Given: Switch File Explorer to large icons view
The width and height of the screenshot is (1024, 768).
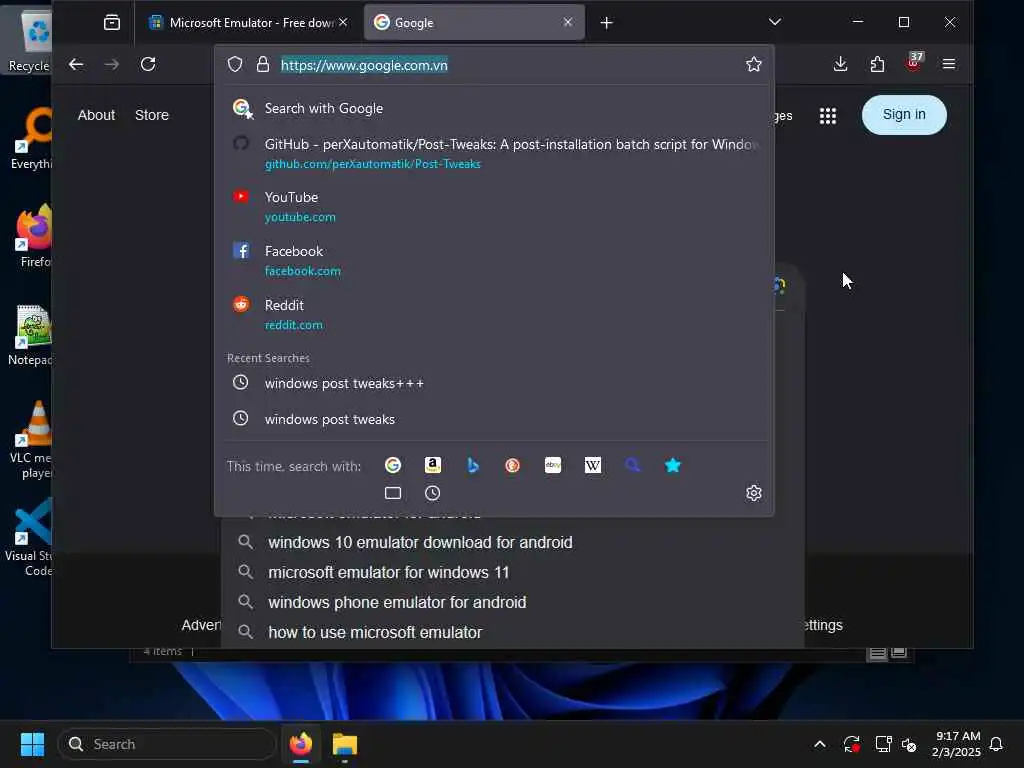Looking at the screenshot, I should click(x=899, y=652).
